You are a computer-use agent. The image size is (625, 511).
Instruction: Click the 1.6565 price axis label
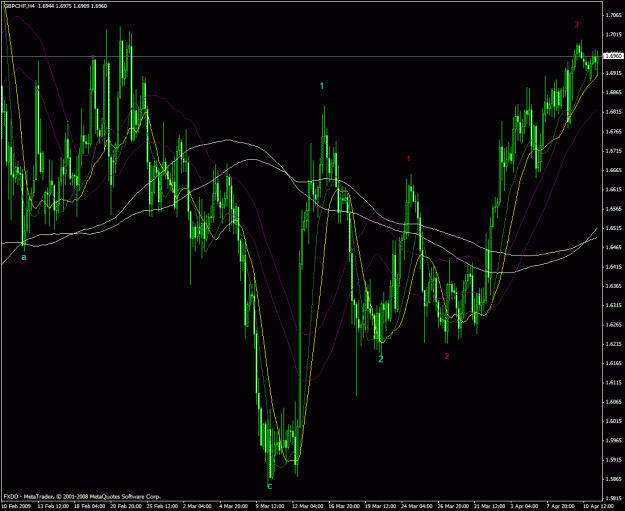click(613, 208)
